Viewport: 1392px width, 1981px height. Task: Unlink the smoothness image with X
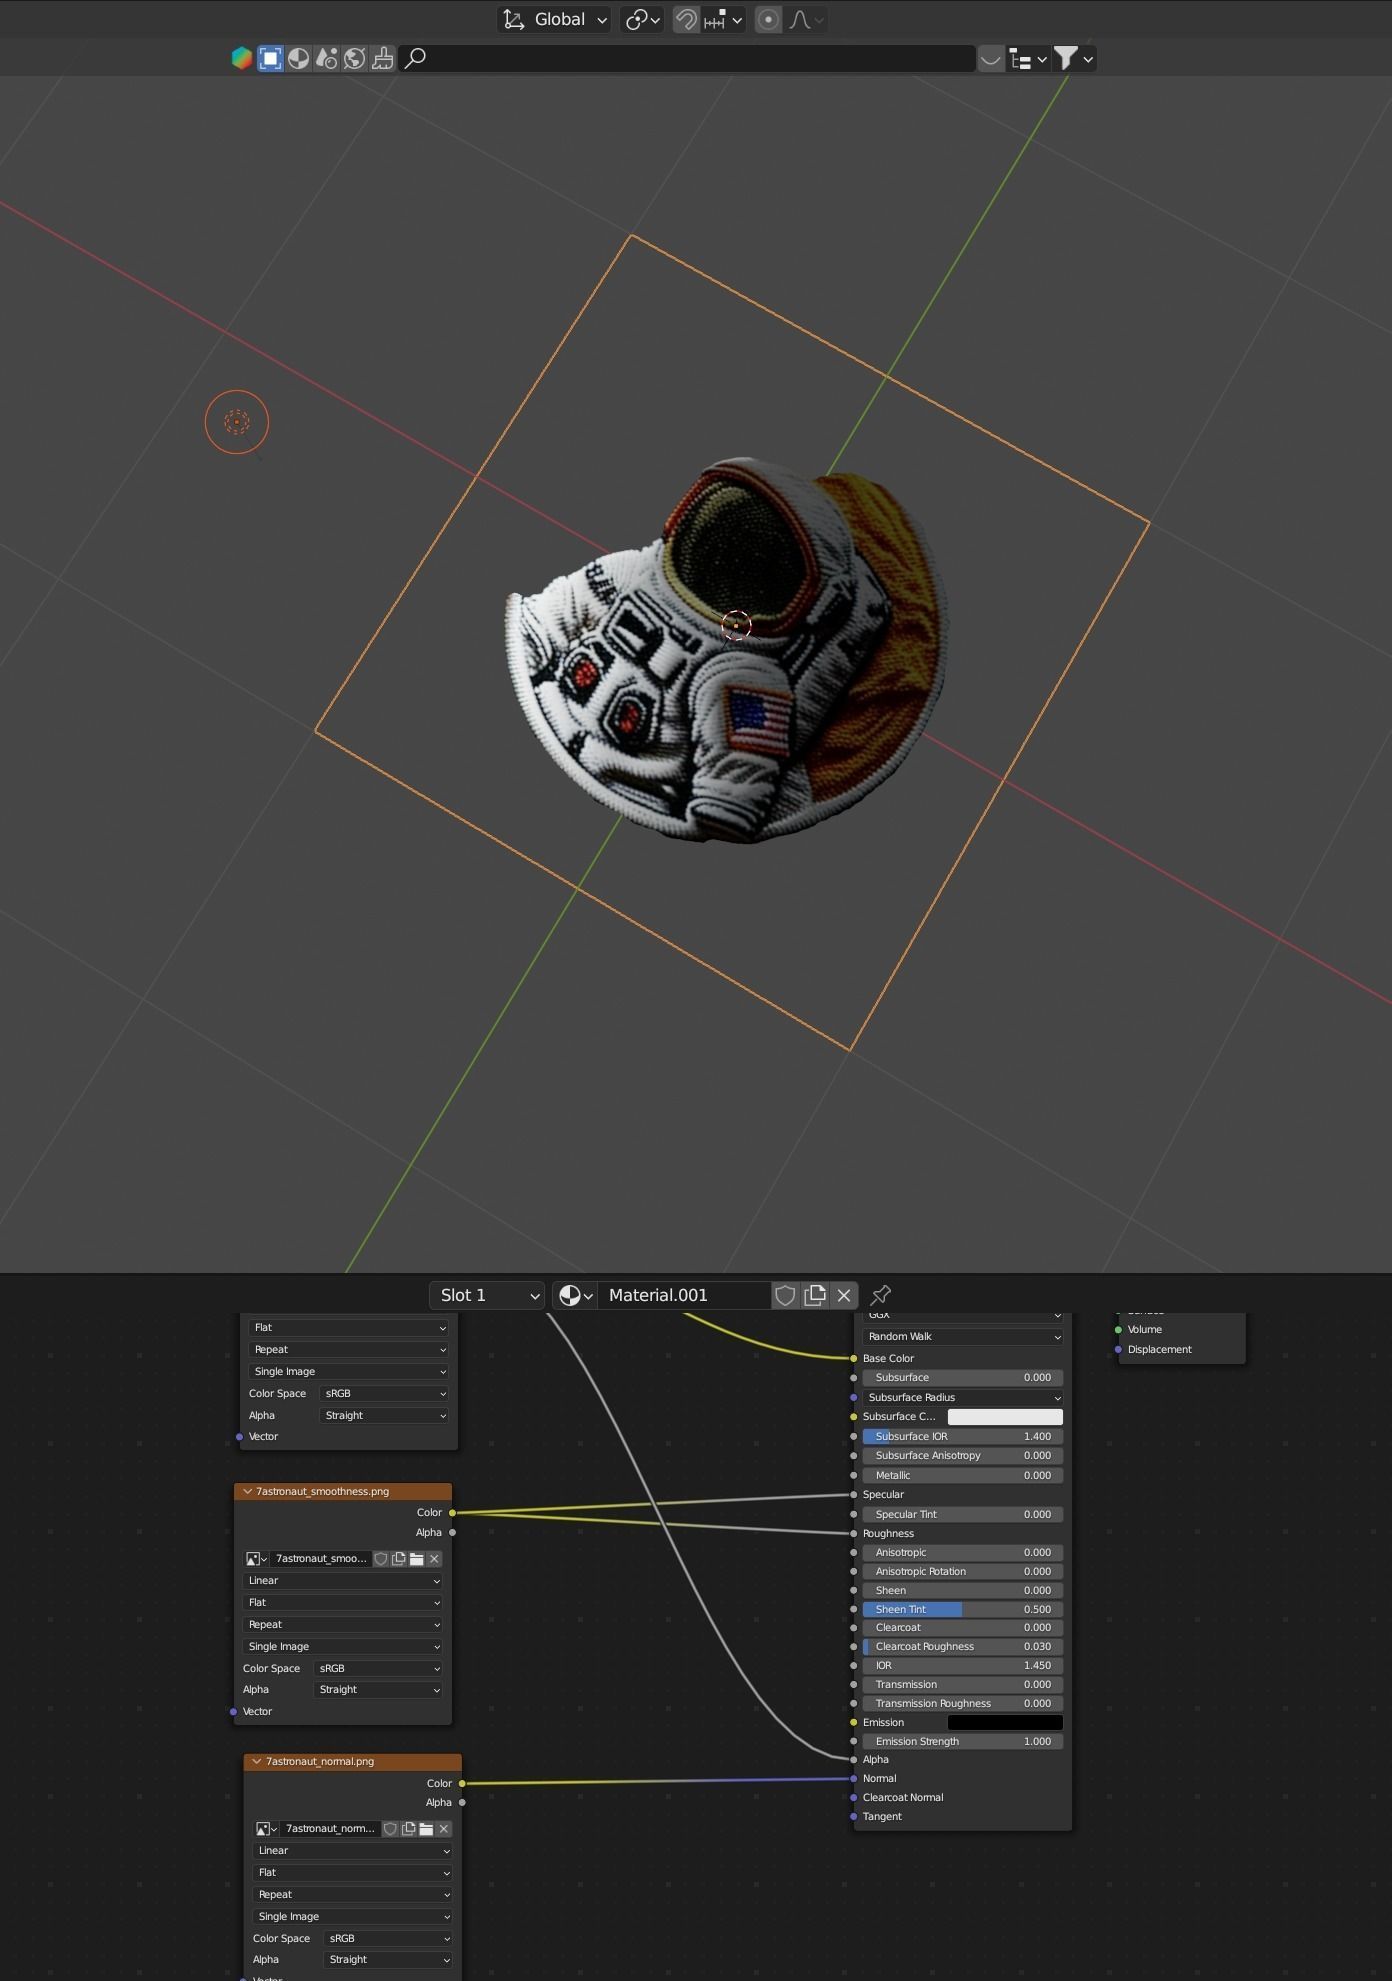pos(434,1558)
